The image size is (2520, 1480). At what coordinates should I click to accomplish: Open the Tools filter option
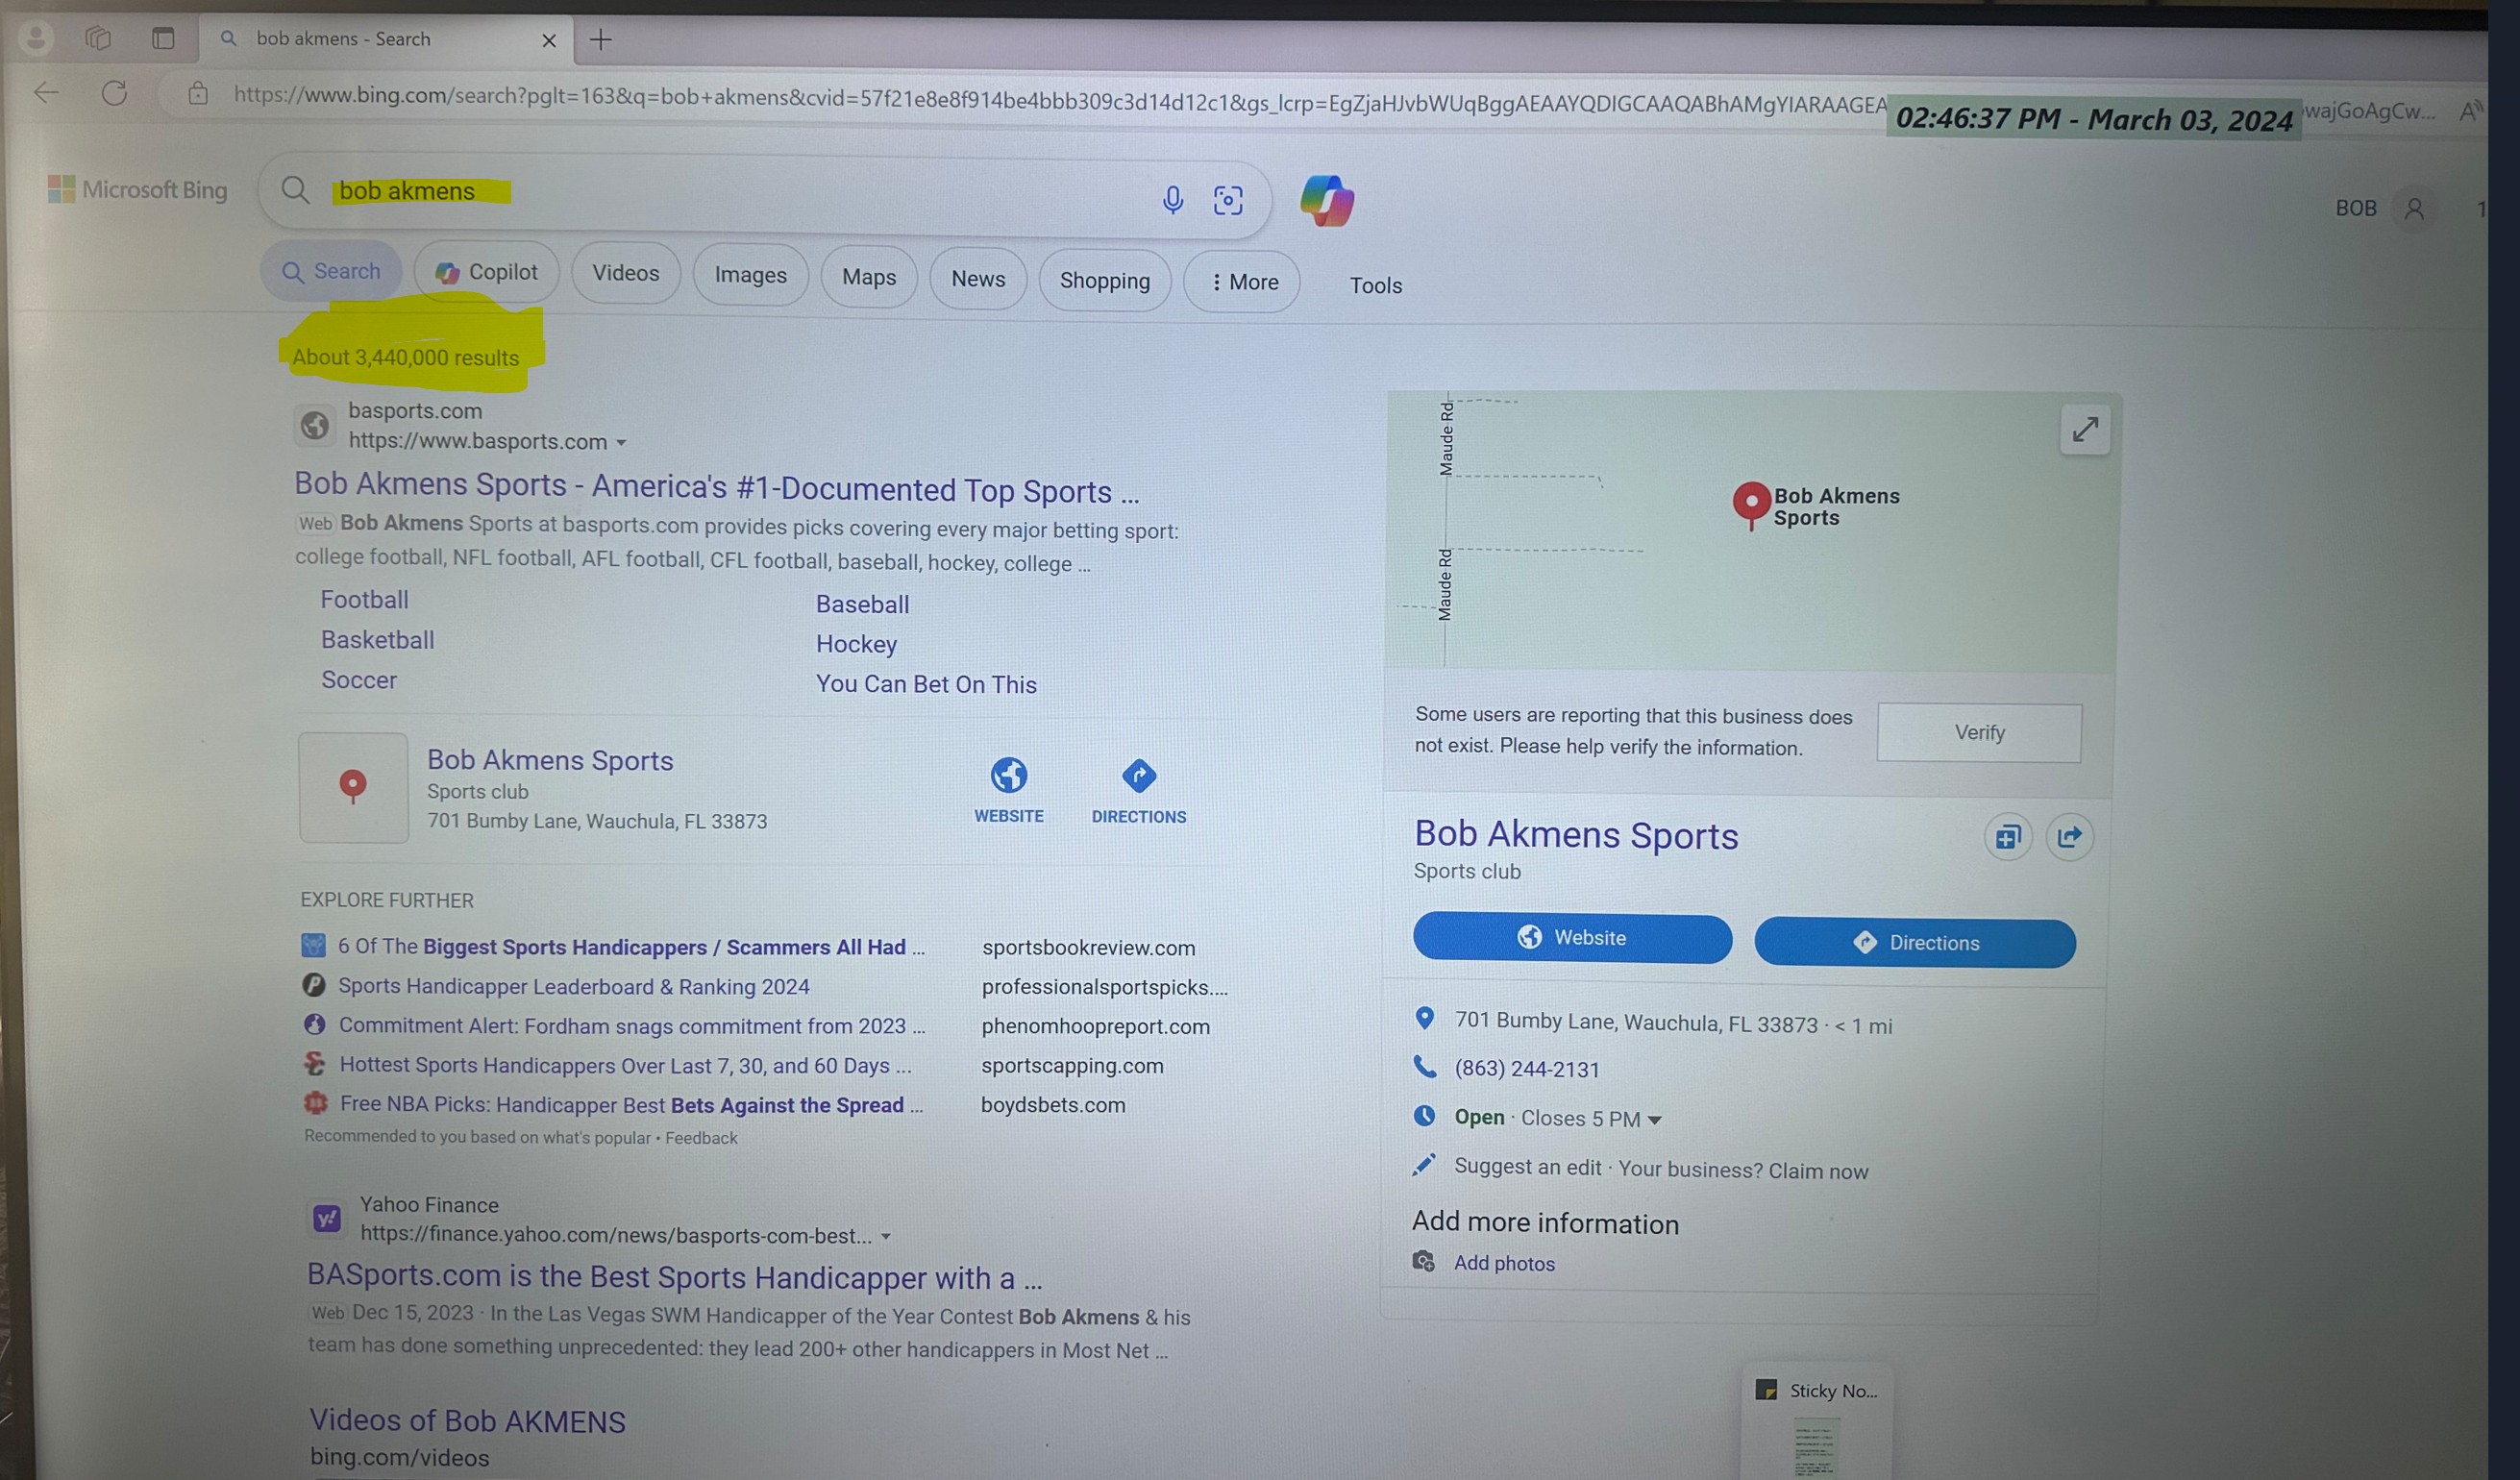click(x=1376, y=286)
